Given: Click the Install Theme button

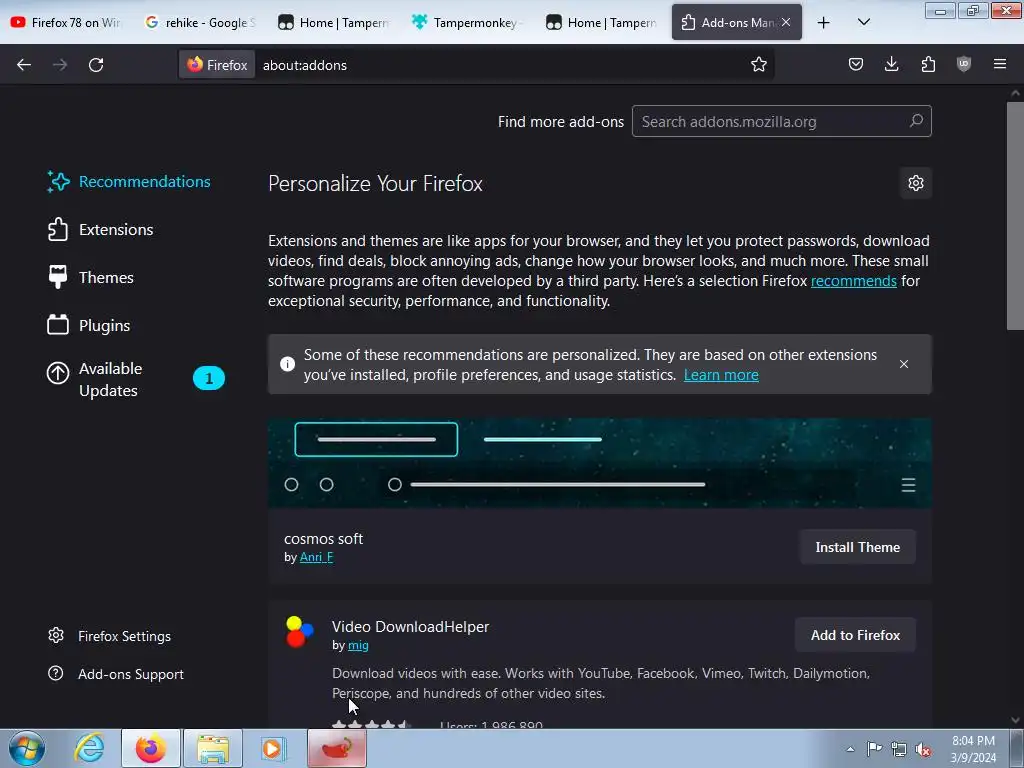Looking at the screenshot, I should (x=857, y=547).
